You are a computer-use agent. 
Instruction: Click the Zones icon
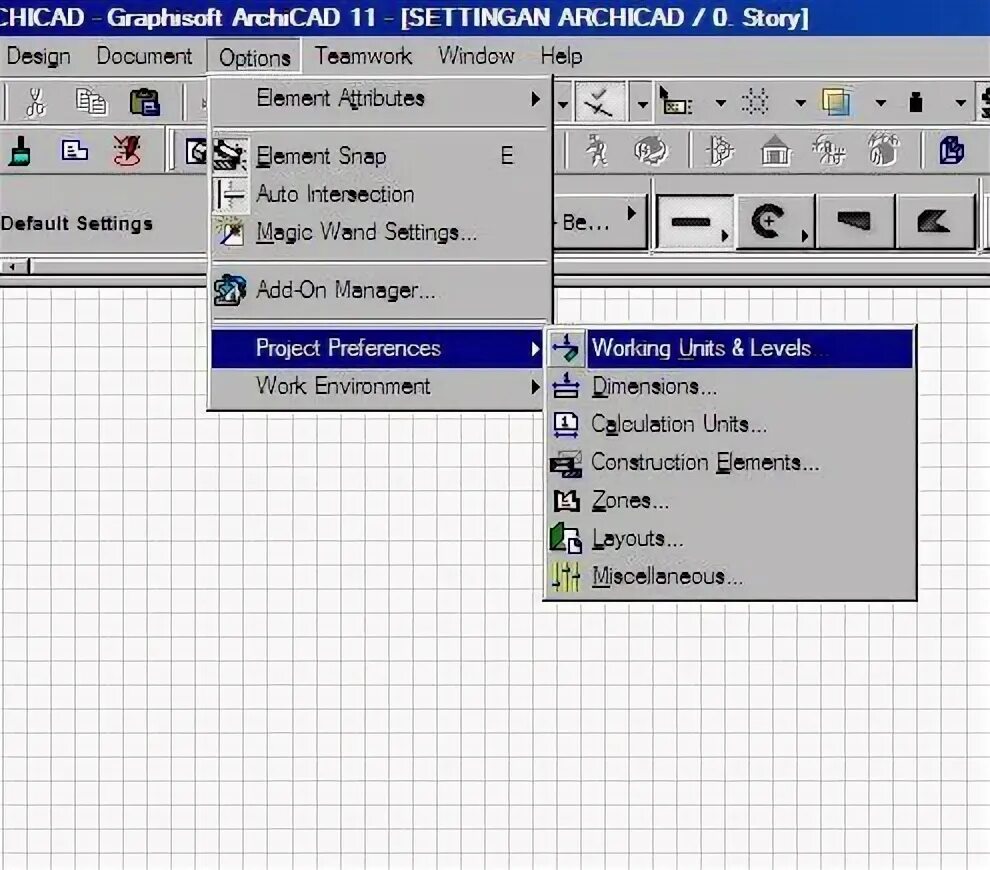tap(566, 501)
